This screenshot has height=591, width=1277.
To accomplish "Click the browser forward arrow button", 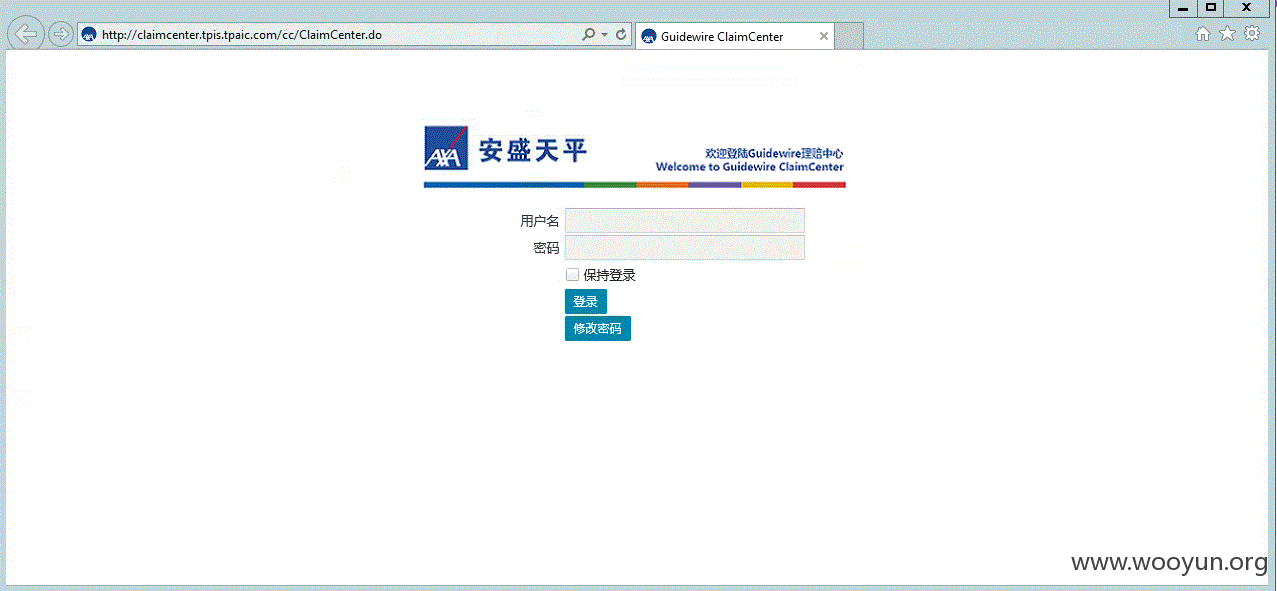I will tap(60, 35).
